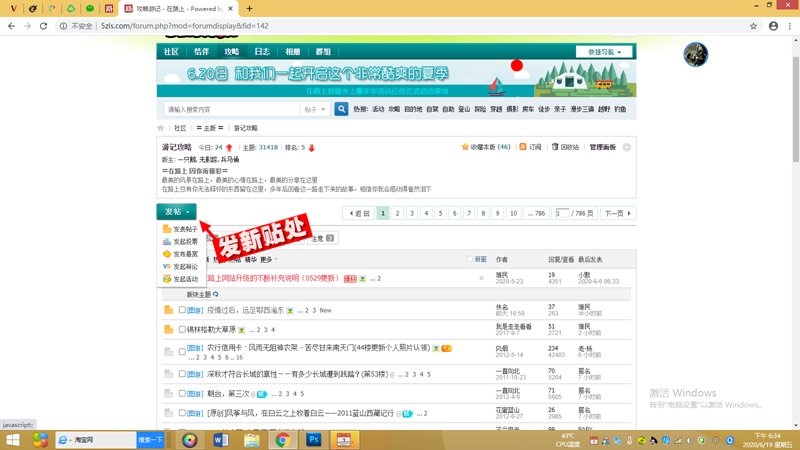Bookmark this page with the star icon
This screenshot has width=800, height=450.
click(753, 26)
